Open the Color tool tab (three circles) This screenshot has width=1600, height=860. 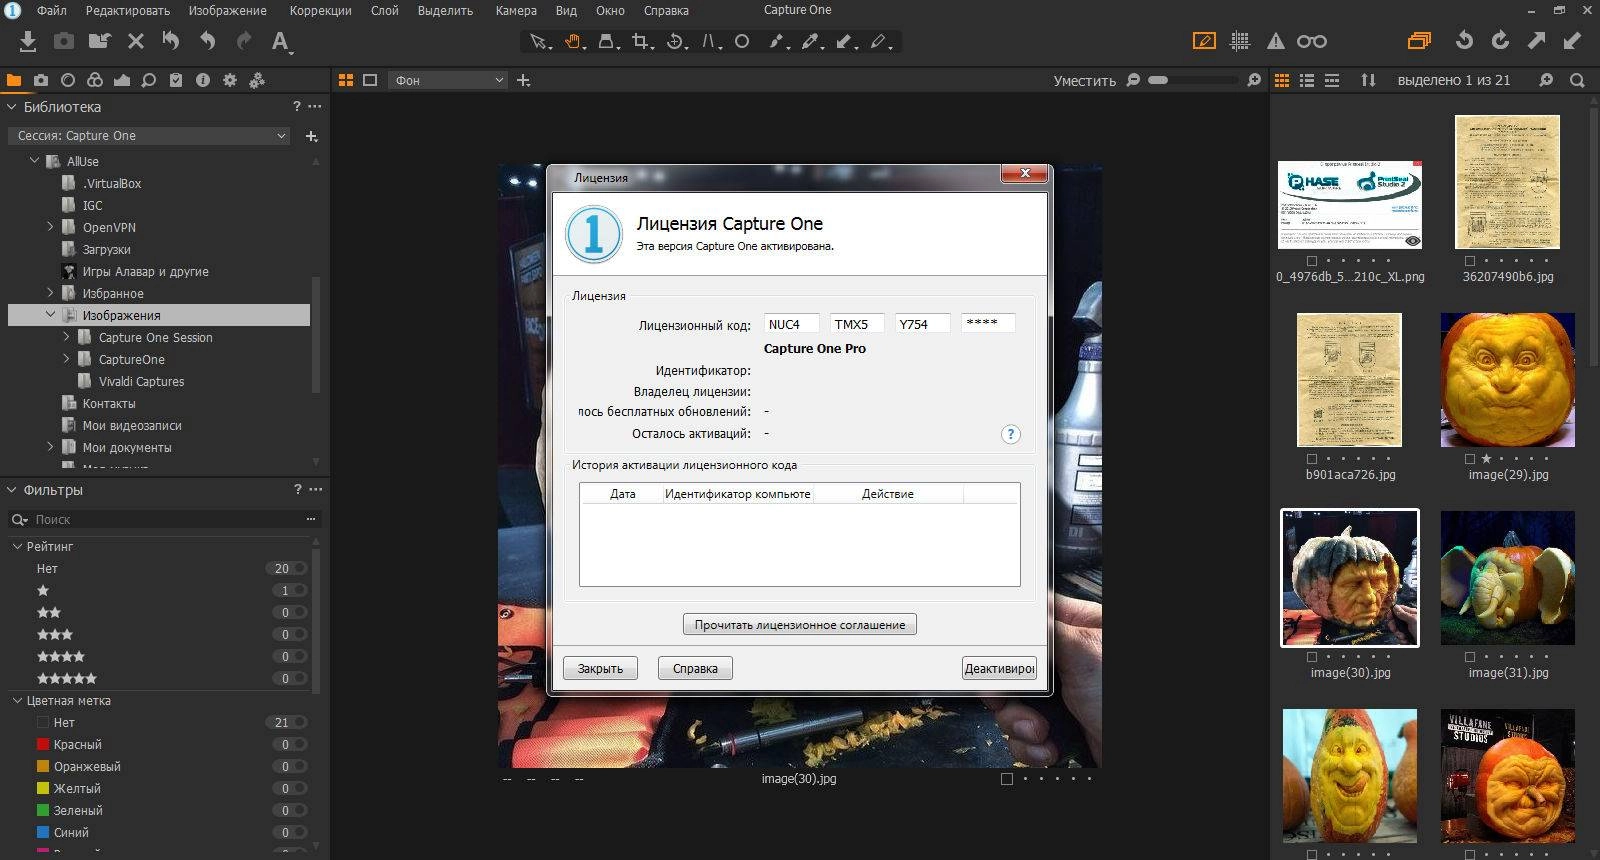[x=95, y=80]
